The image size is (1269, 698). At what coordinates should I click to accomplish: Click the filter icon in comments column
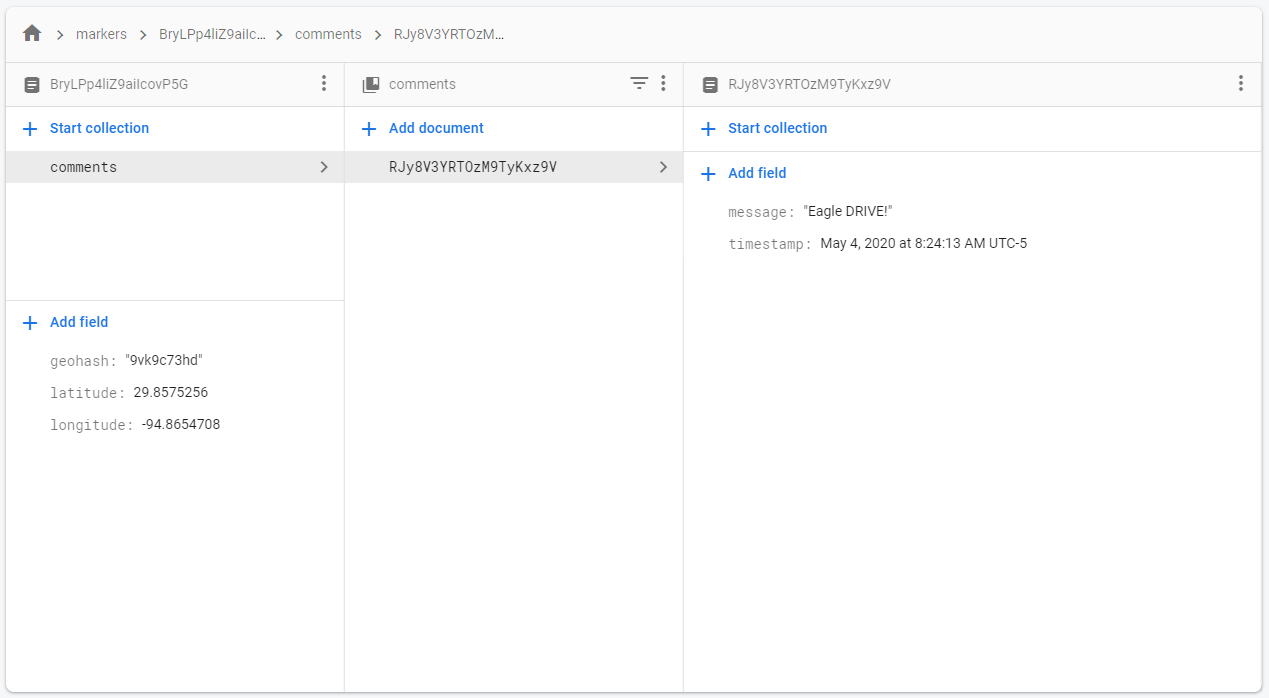coord(639,84)
